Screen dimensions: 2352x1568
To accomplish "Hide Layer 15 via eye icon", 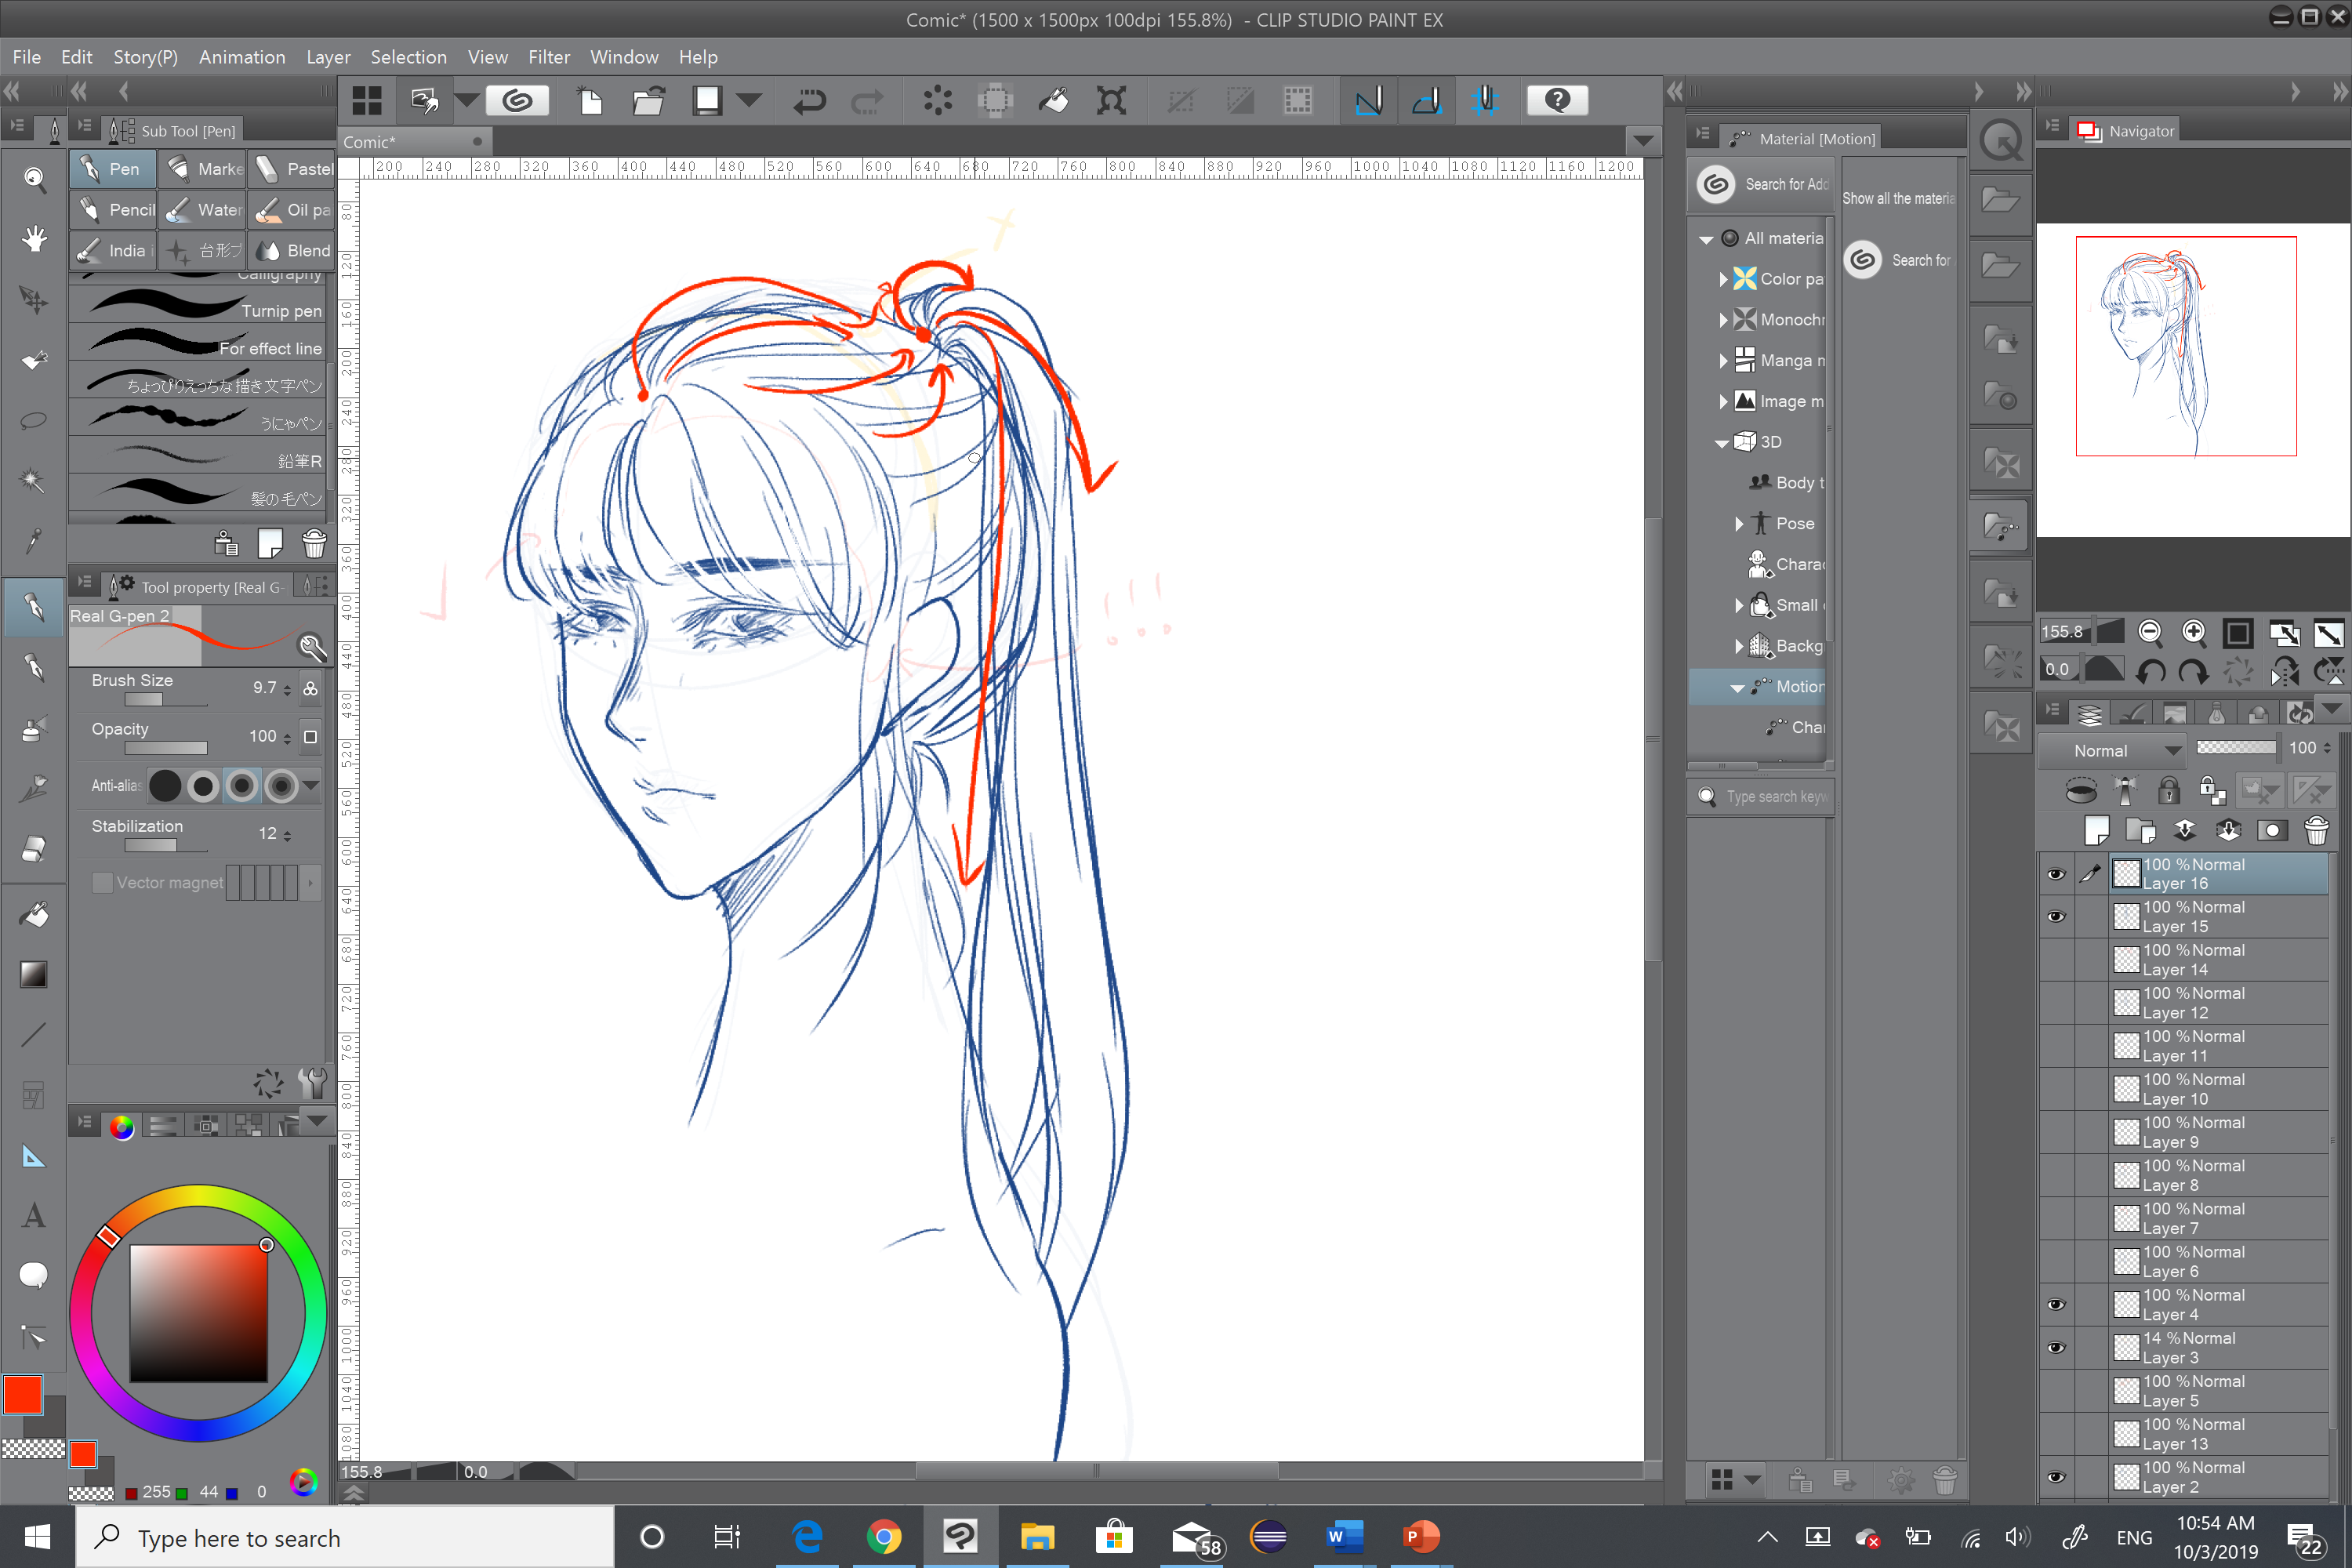I will (2056, 917).
